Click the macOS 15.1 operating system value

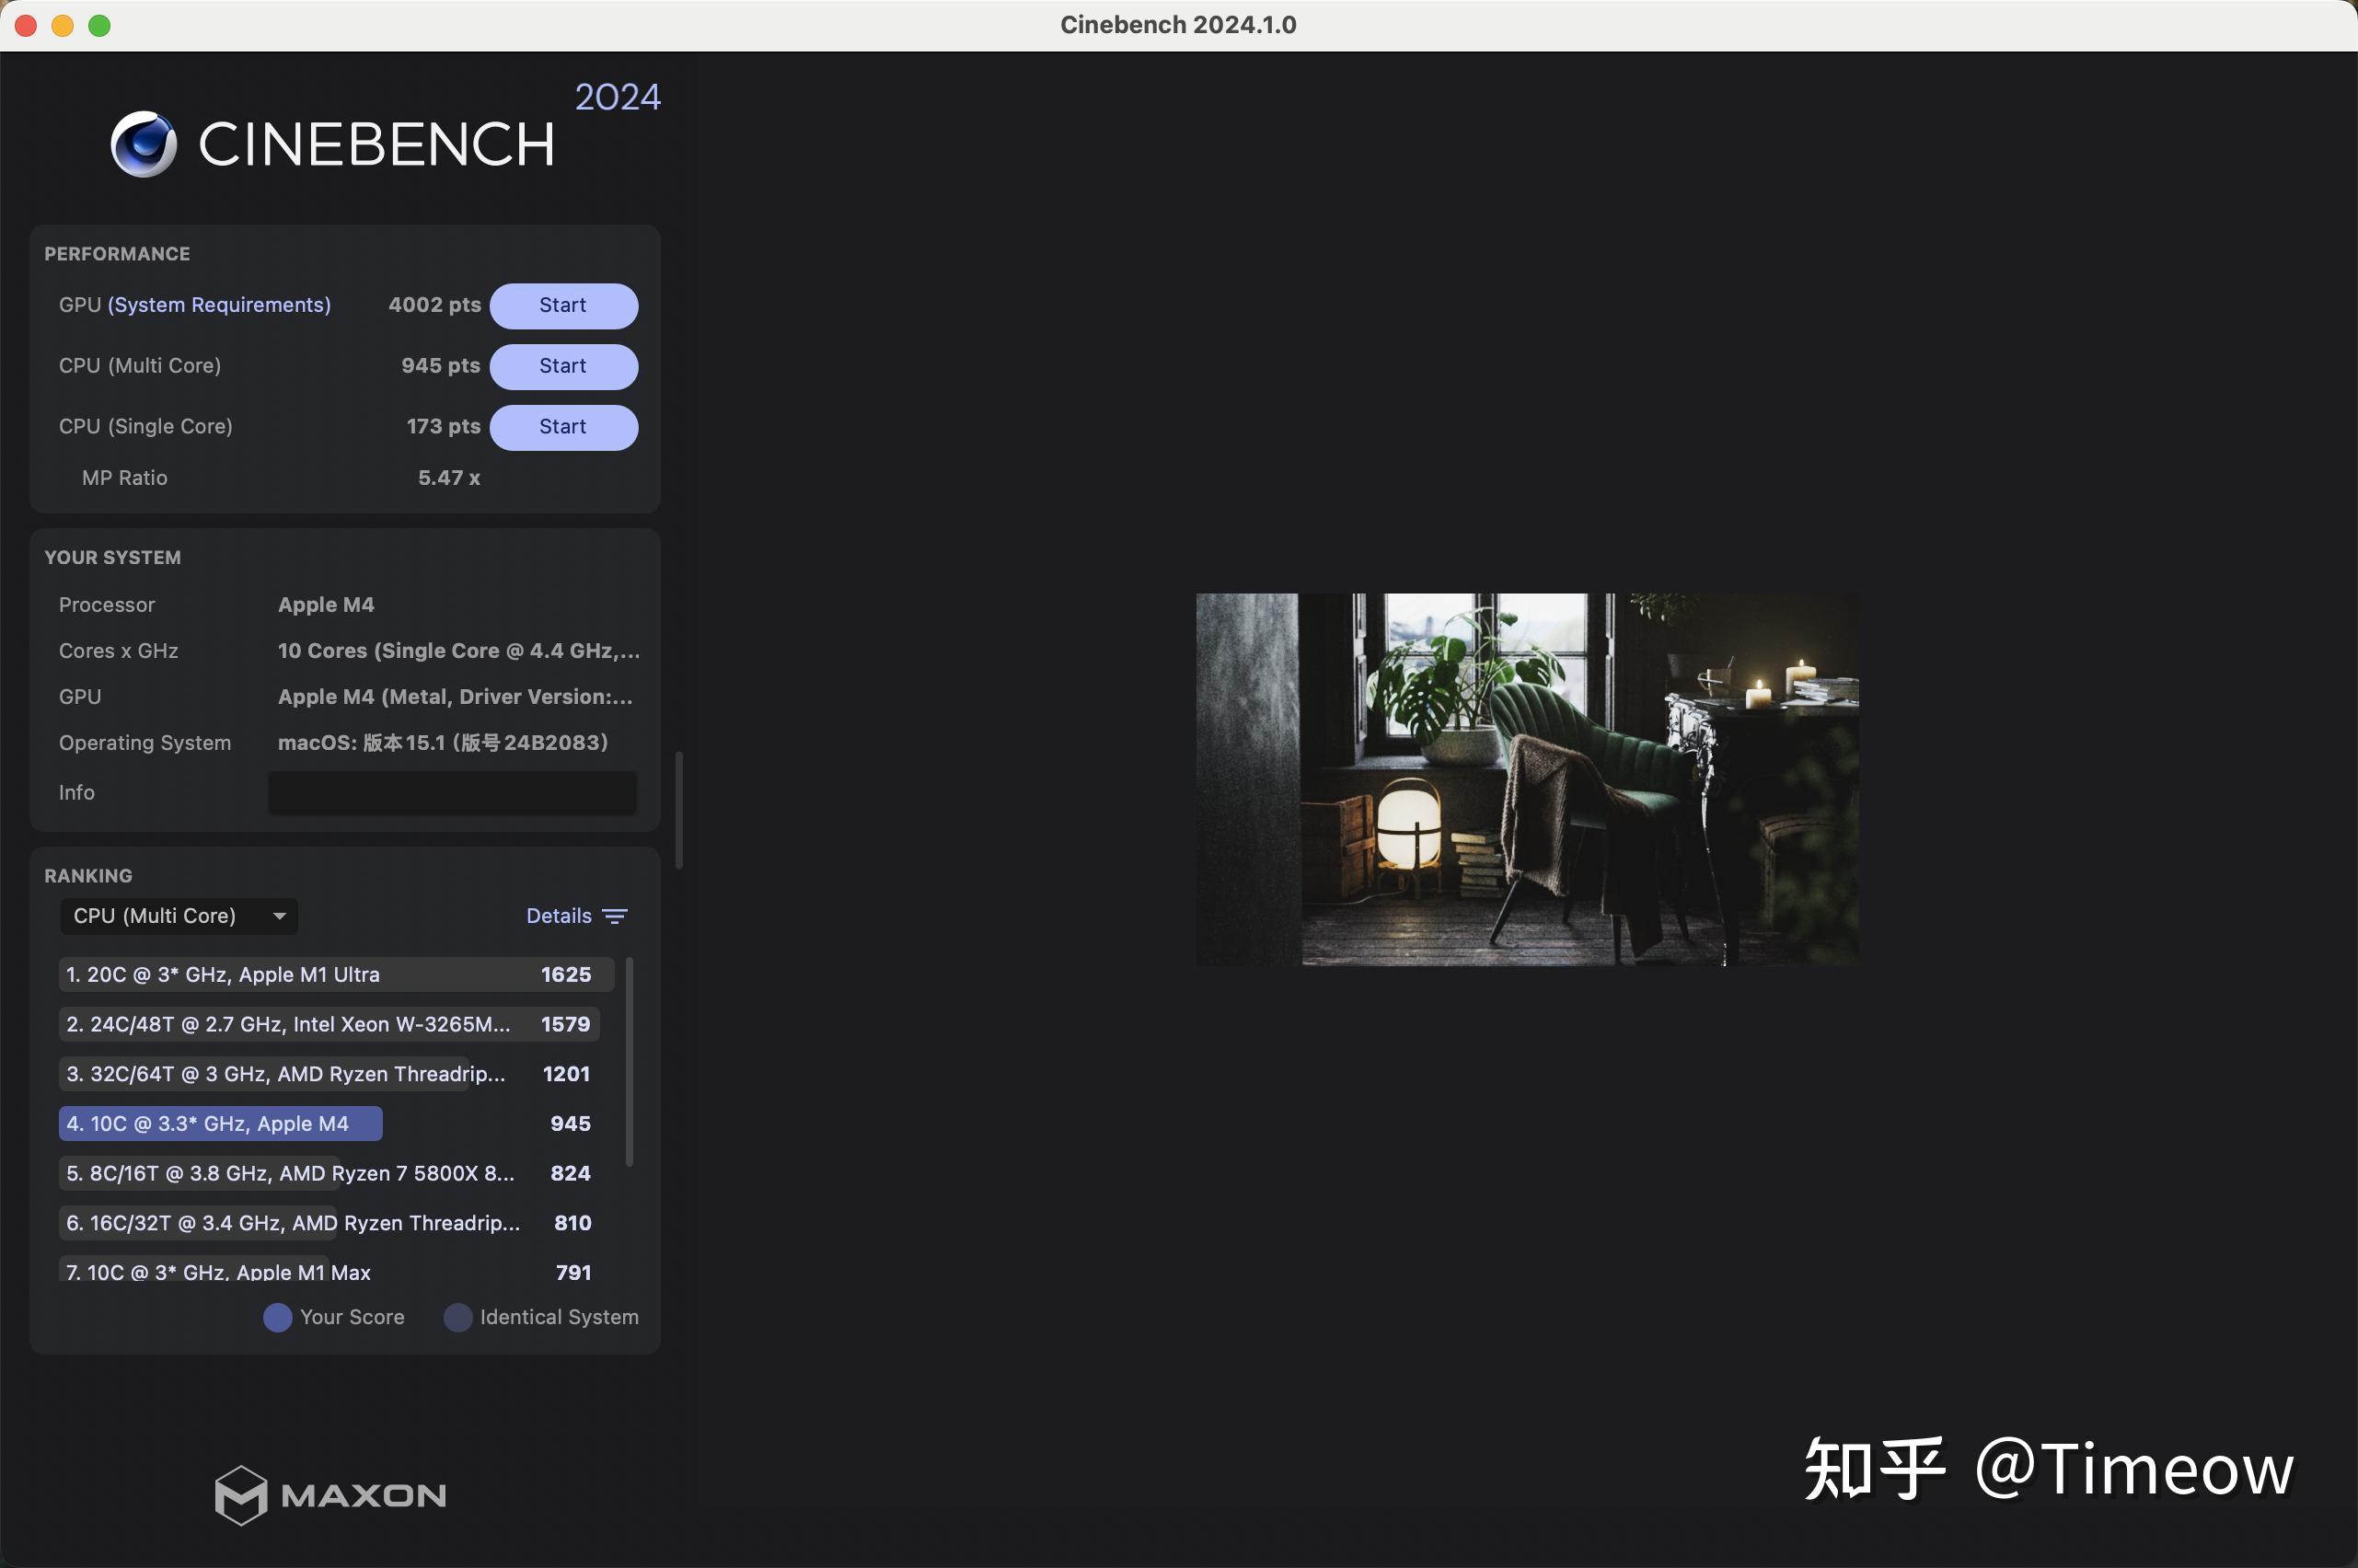[x=443, y=743]
